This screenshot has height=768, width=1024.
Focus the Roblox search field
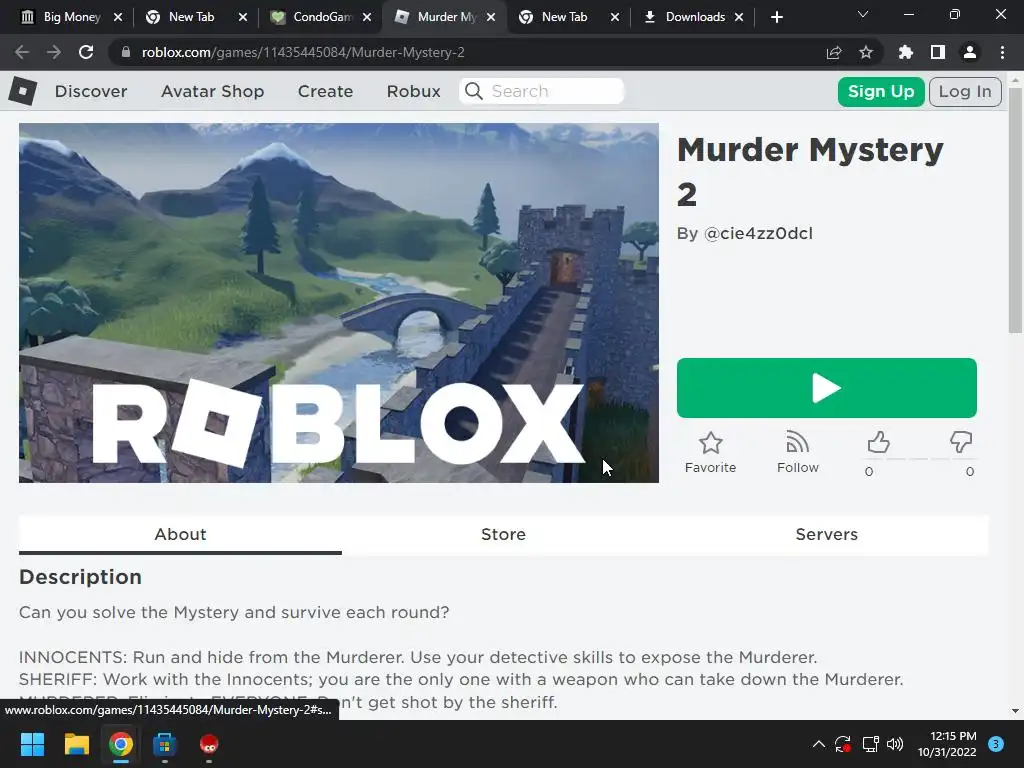tap(542, 91)
